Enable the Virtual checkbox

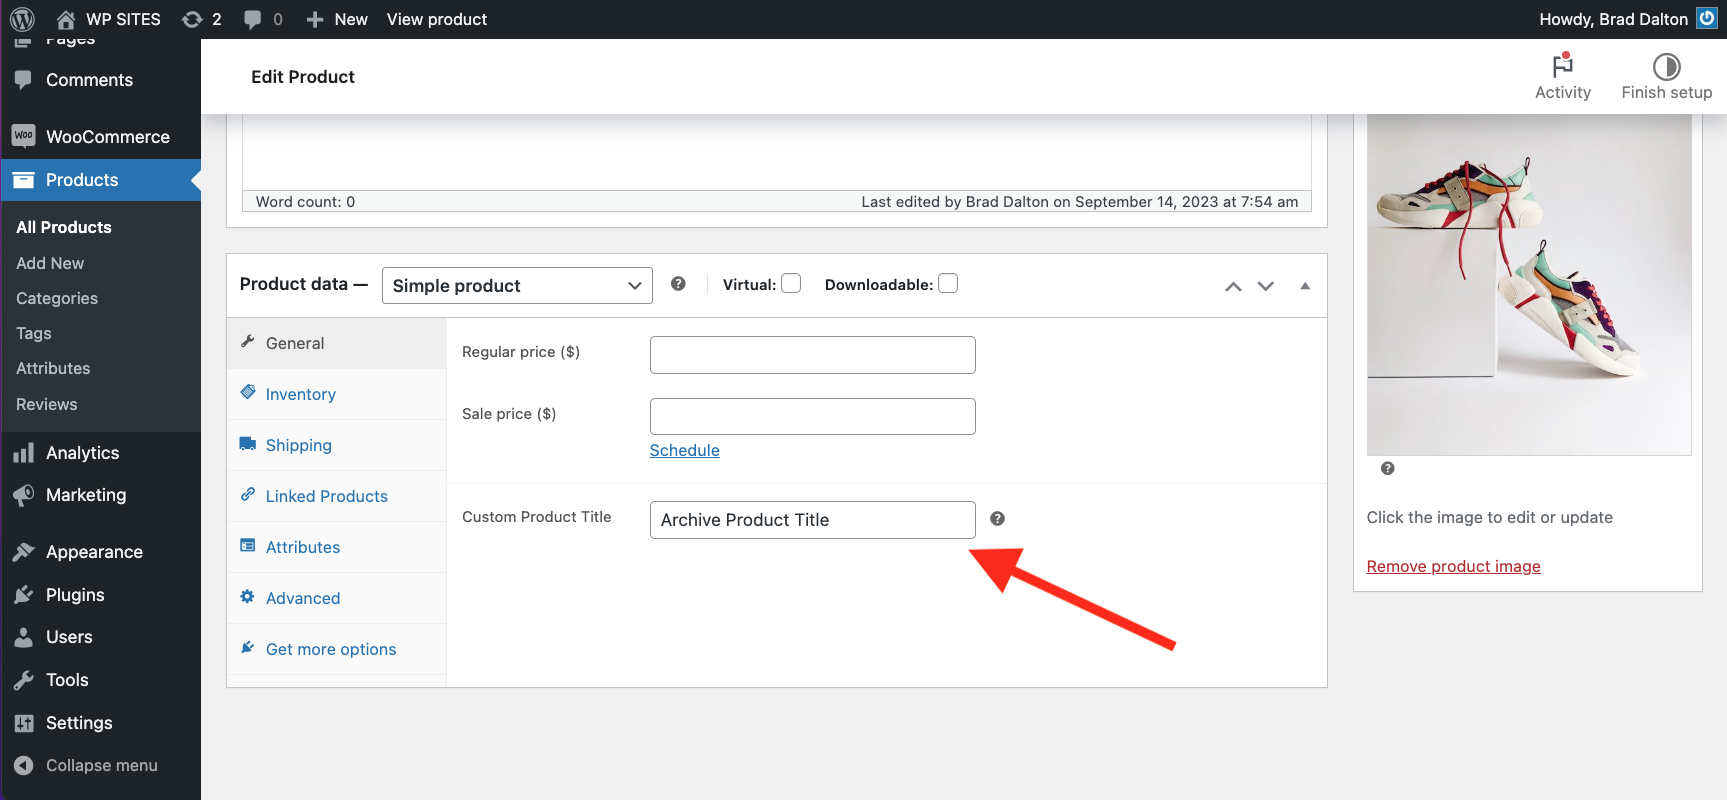791,284
